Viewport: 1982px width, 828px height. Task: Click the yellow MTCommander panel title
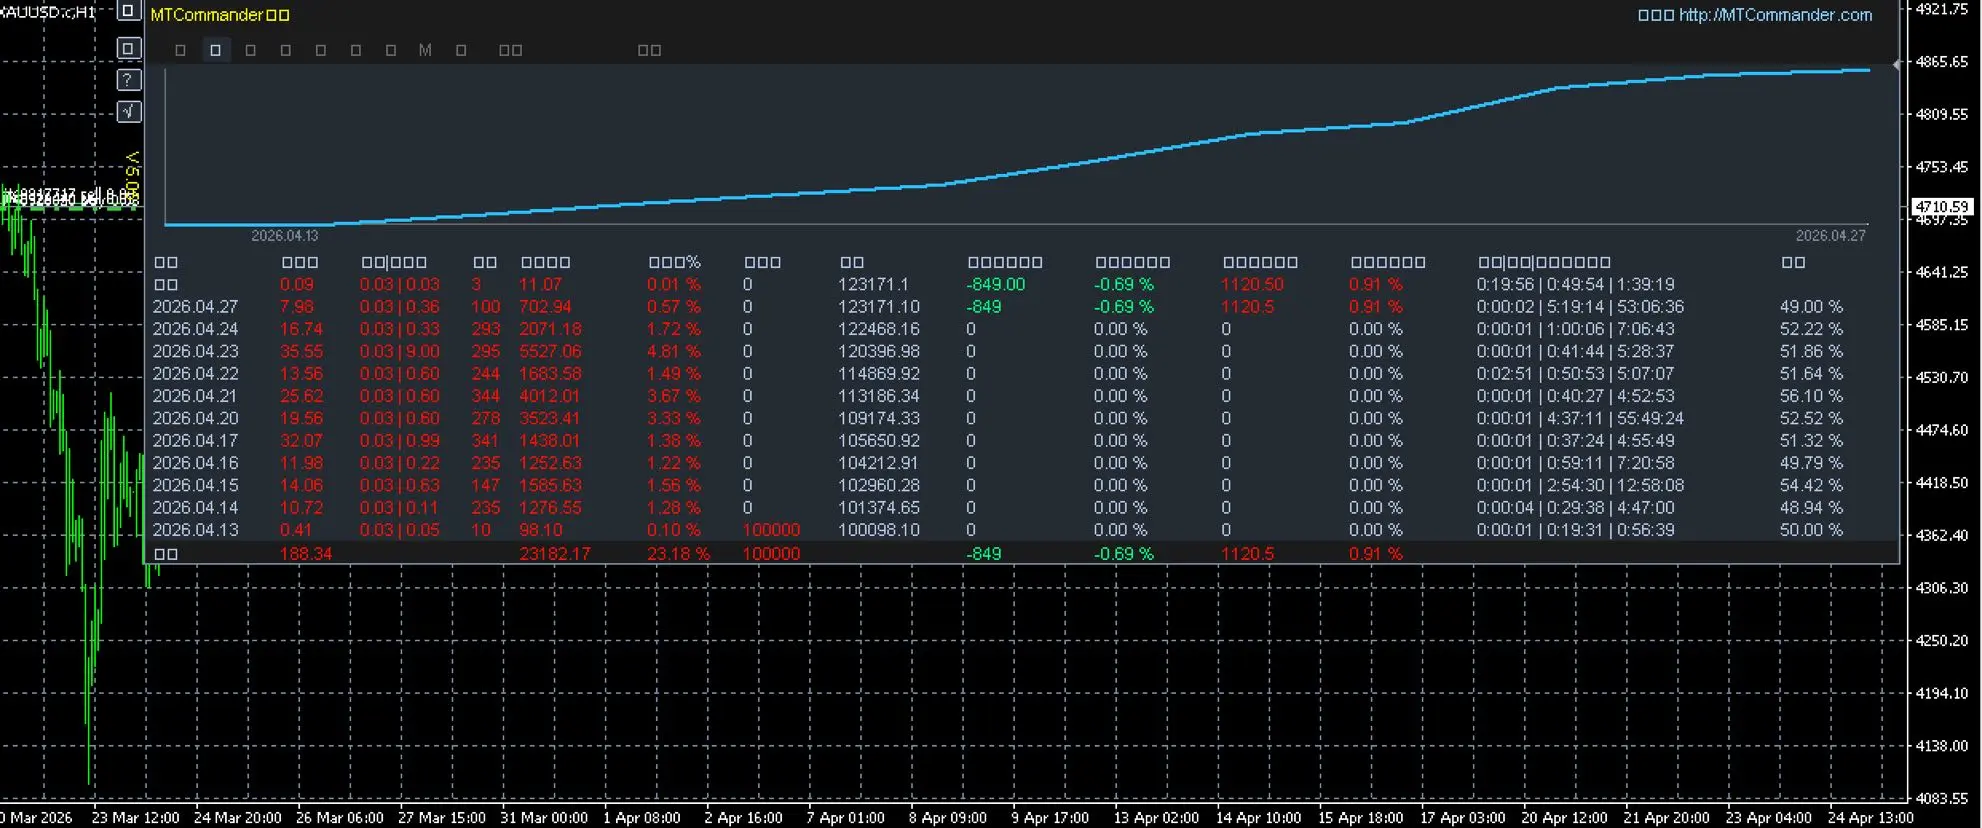click(x=219, y=15)
